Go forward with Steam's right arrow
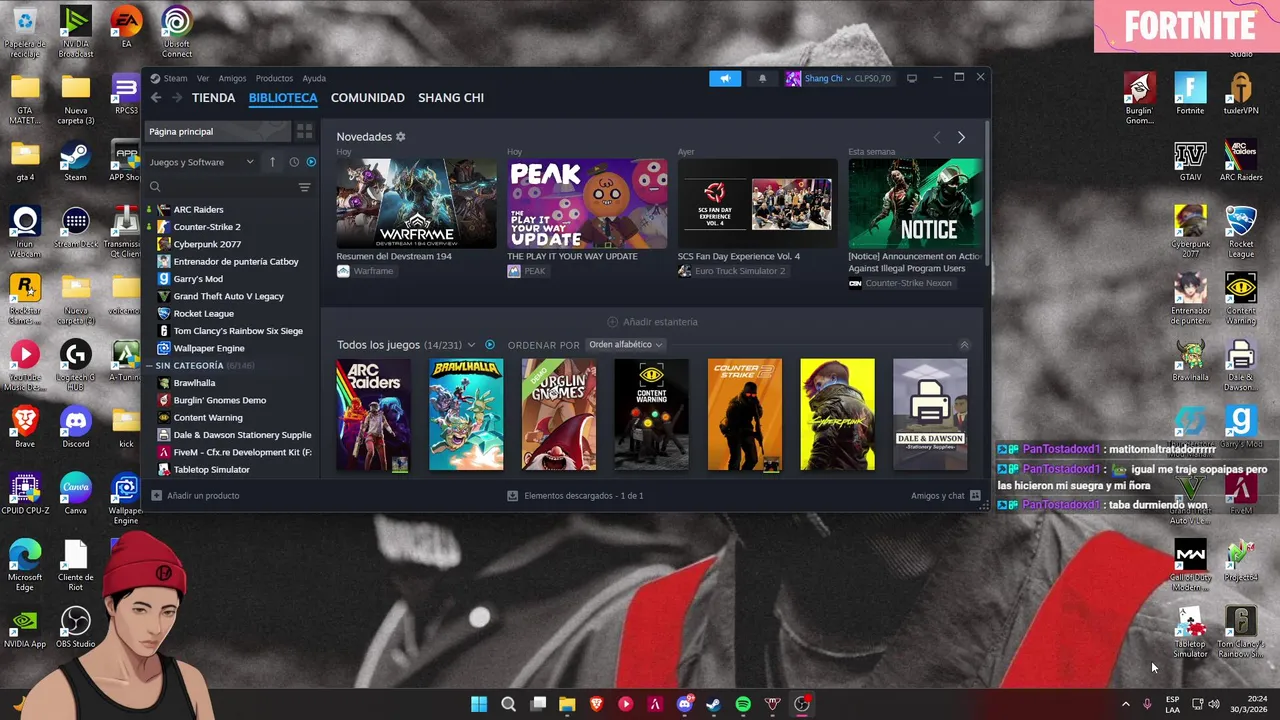The height and width of the screenshot is (720, 1280). click(x=177, y=98)
